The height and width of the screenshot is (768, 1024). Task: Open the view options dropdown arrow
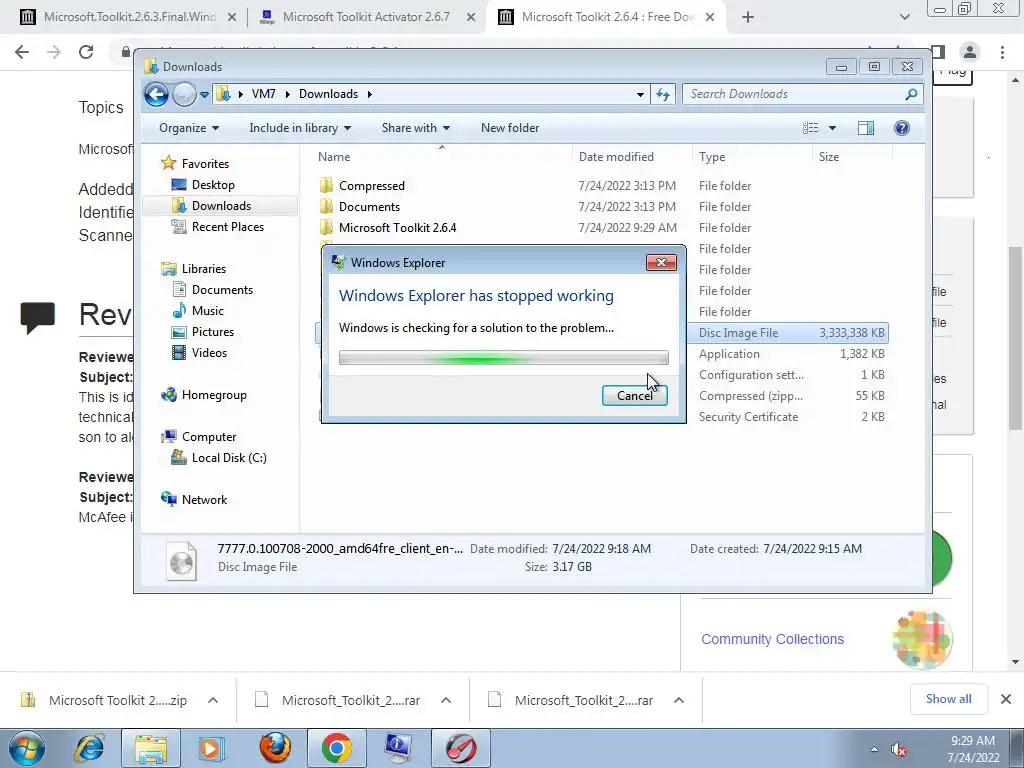point(832,128)
